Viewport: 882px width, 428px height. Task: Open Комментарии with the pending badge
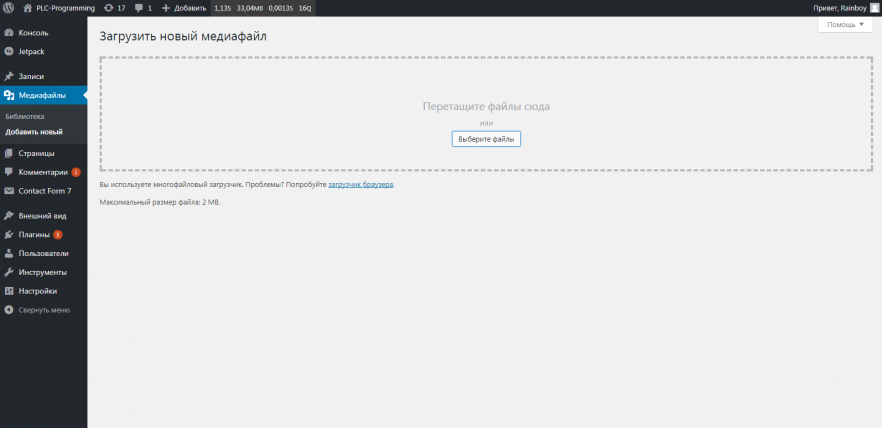43,172
